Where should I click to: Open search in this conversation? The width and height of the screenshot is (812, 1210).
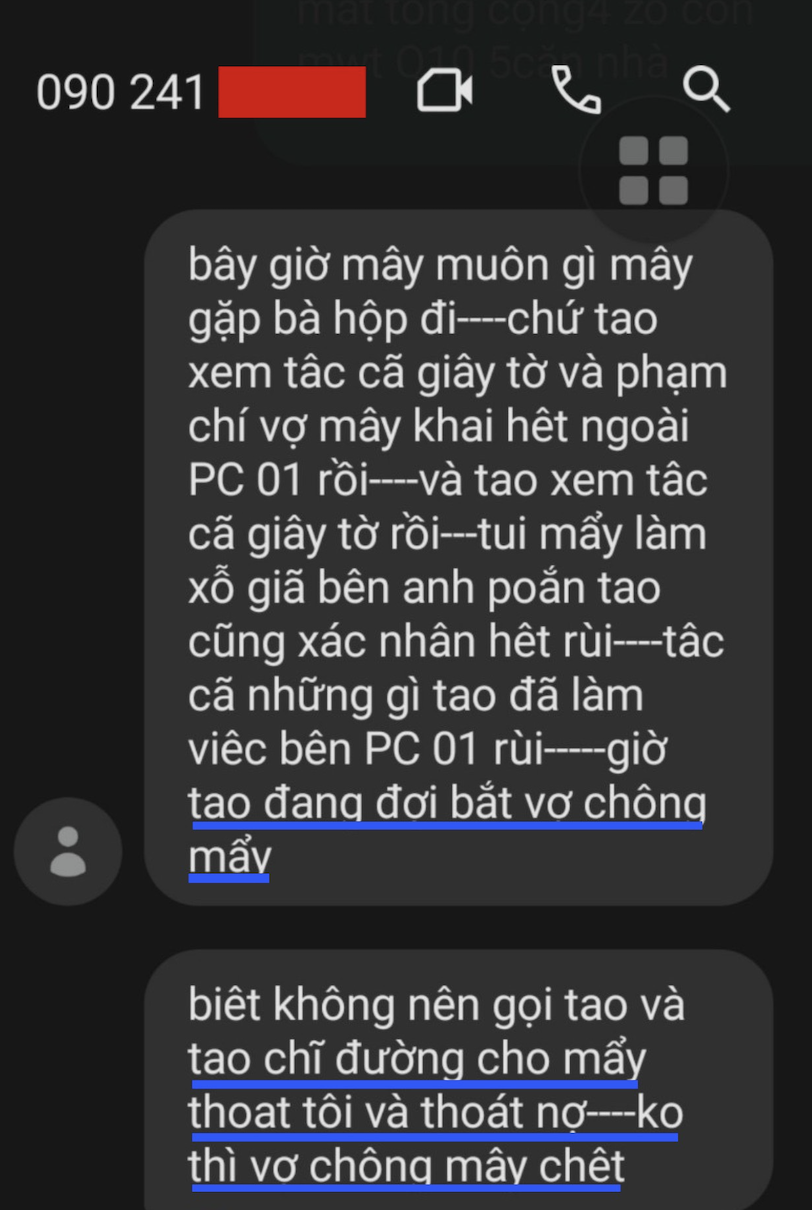(x=707, y=91)
